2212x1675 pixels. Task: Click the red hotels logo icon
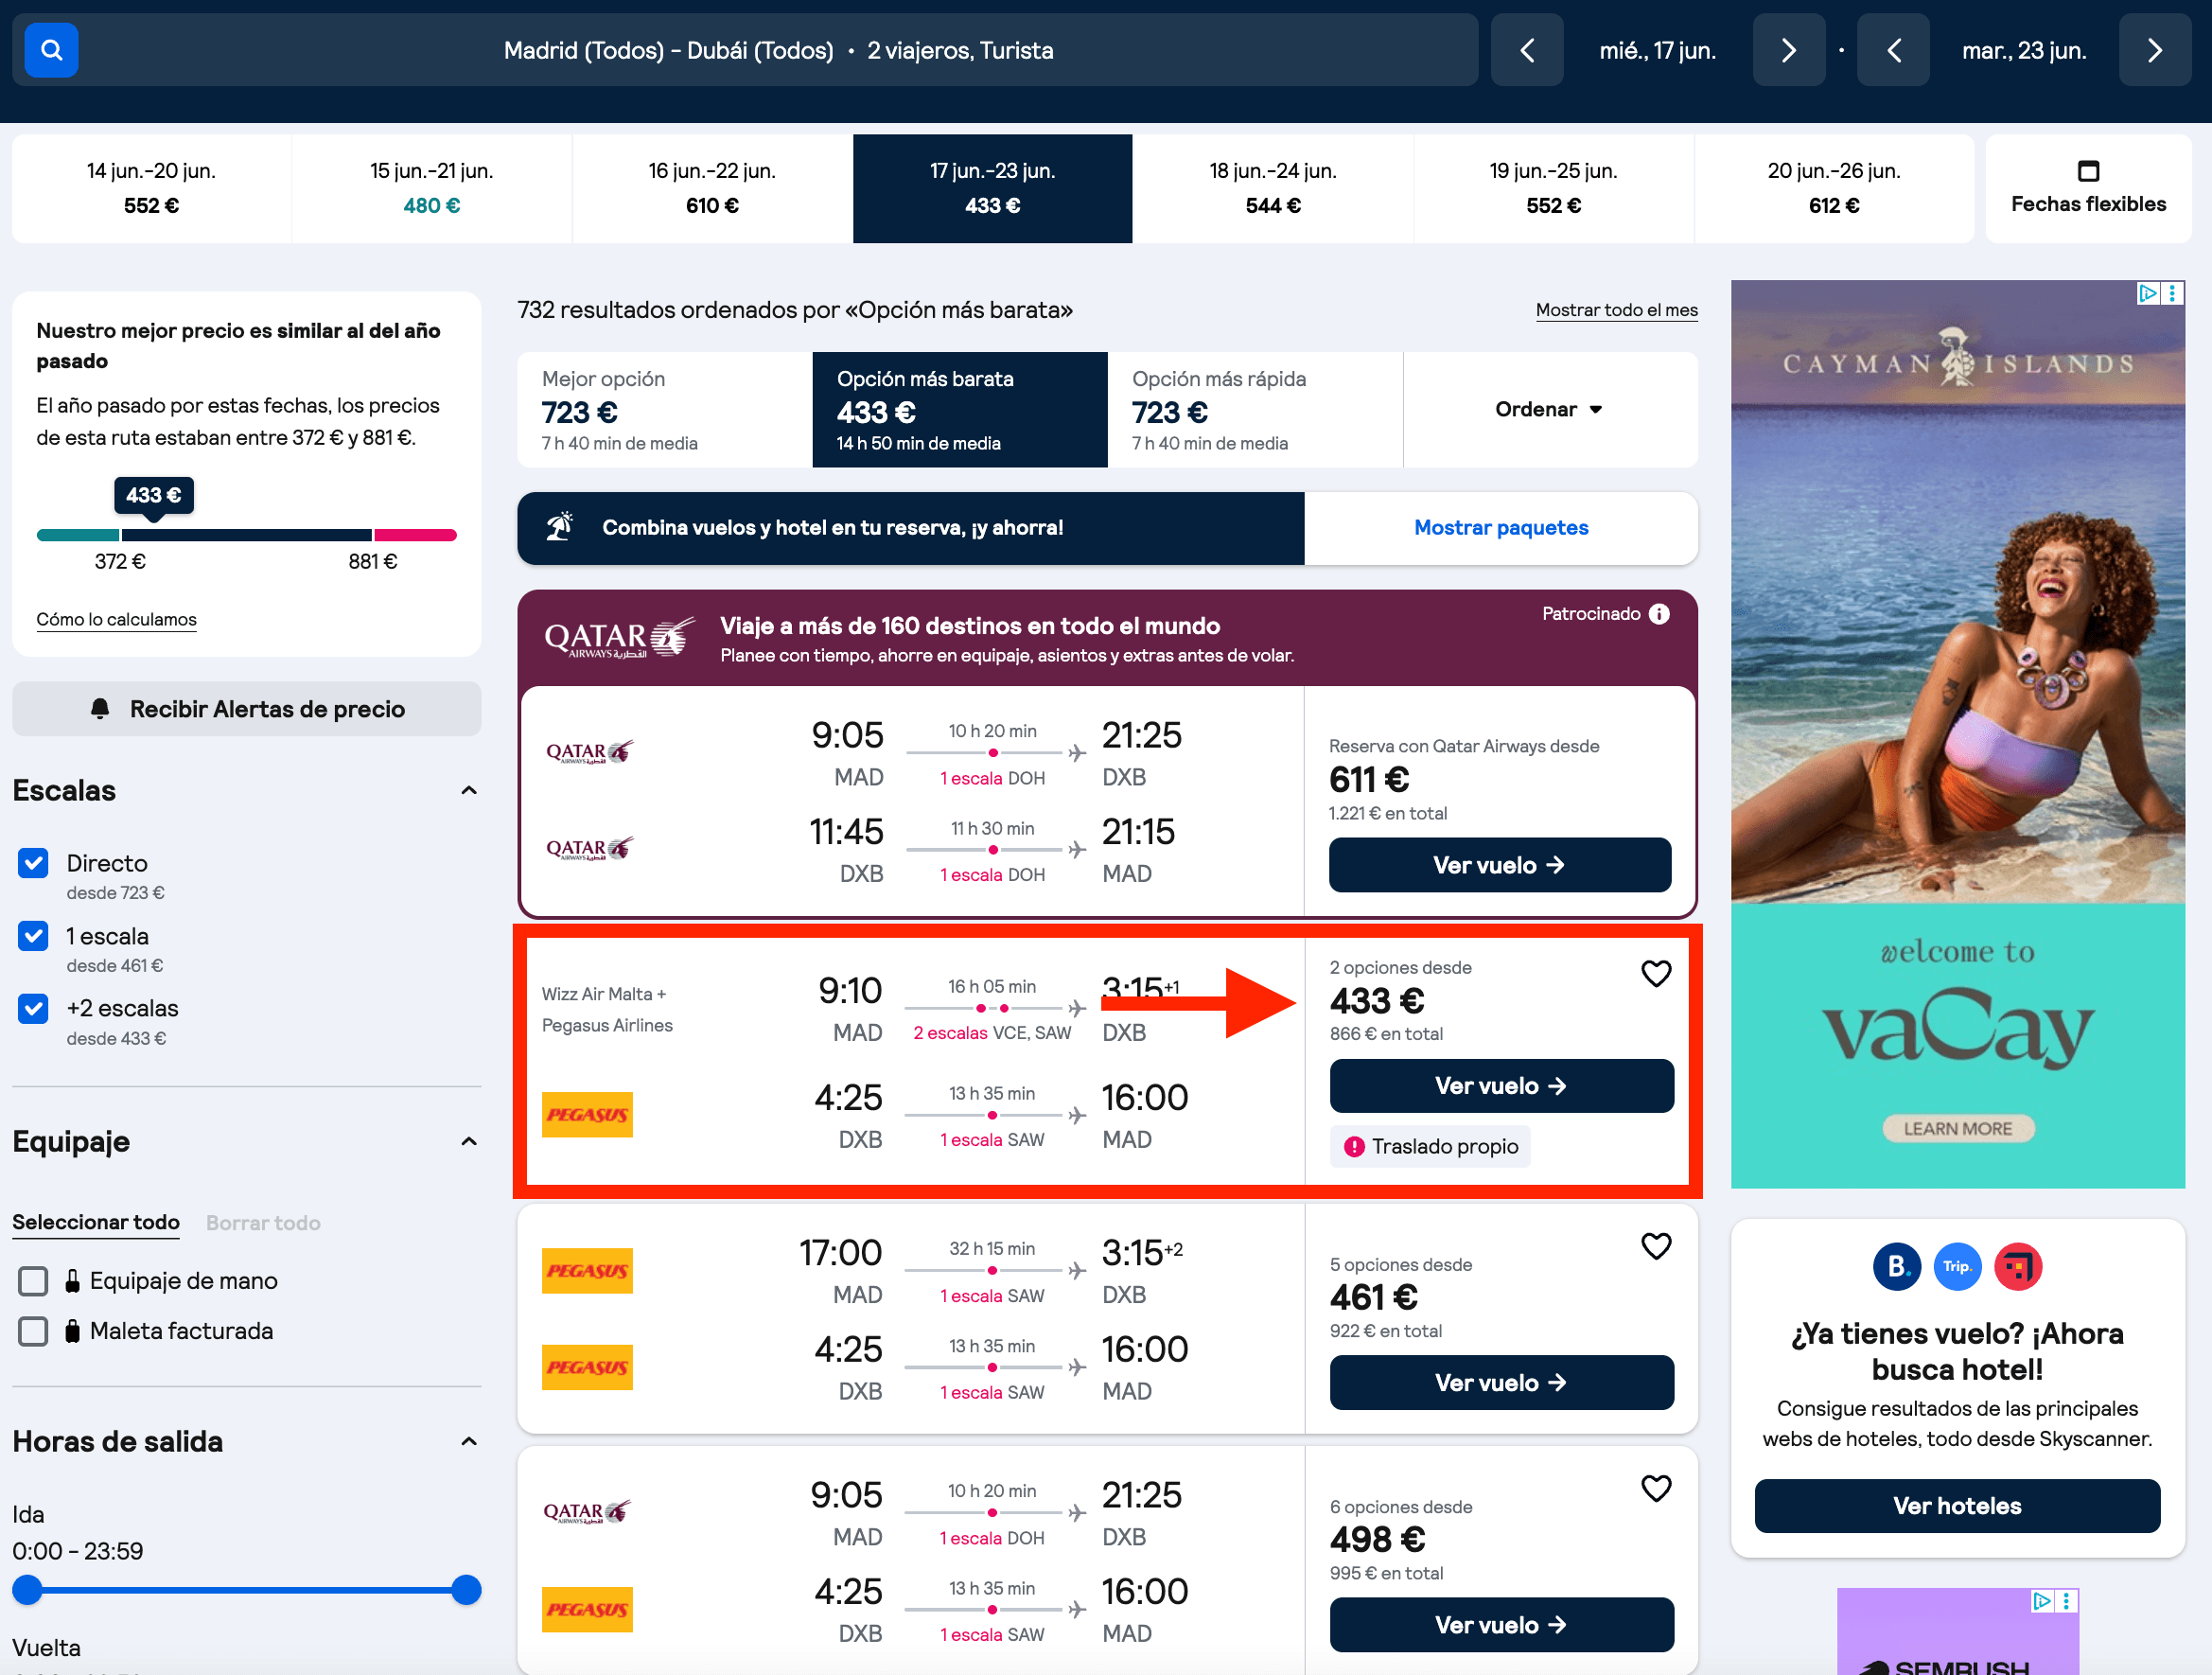2018,1267
